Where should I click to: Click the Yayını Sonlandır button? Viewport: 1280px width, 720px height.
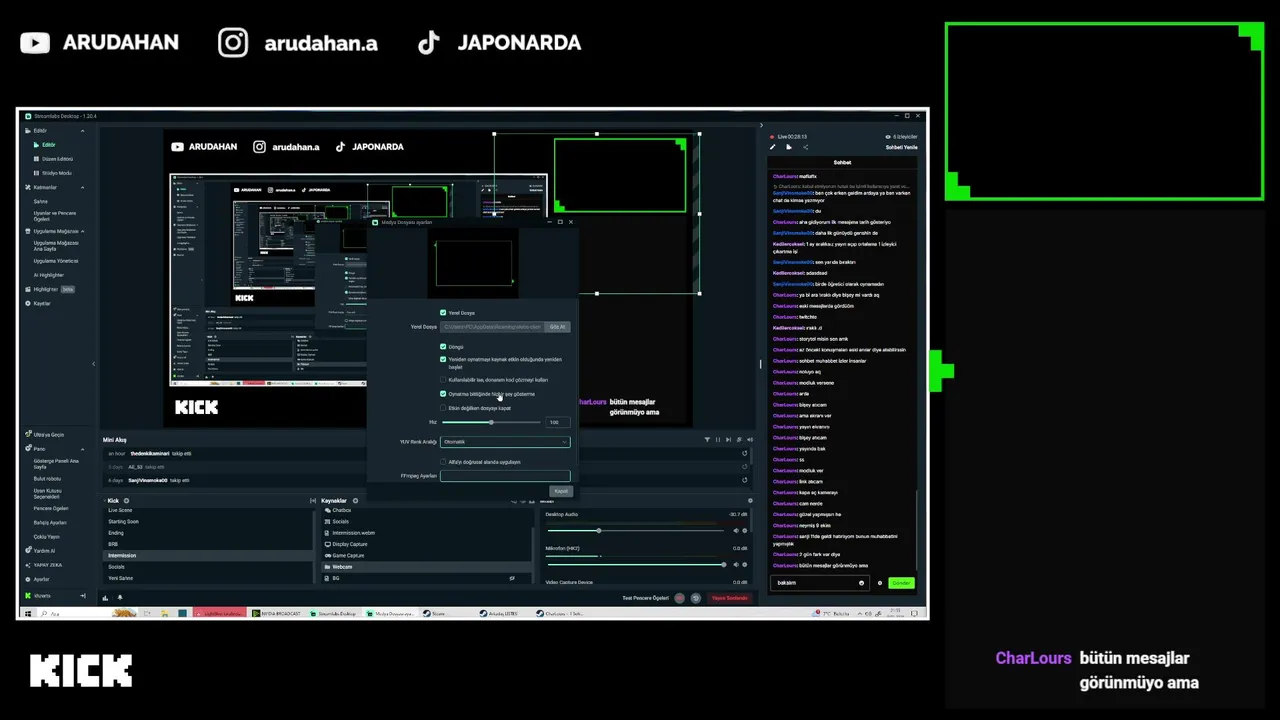(x=729, y=598)
